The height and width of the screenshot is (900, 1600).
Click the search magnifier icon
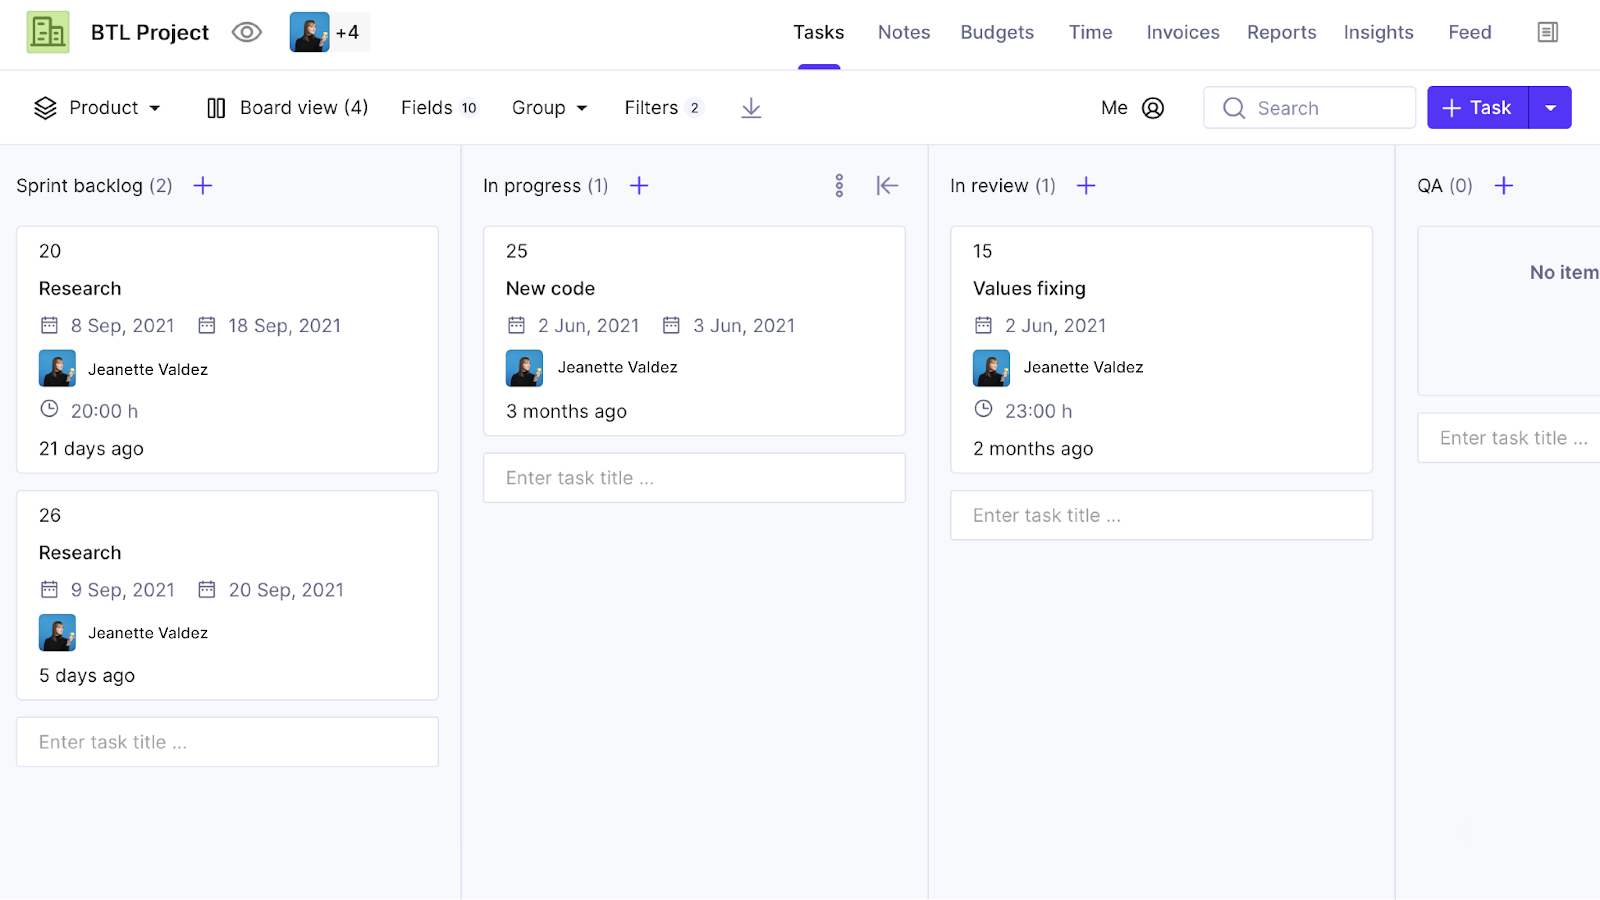pyautogui.click(x=1234, y=107)
